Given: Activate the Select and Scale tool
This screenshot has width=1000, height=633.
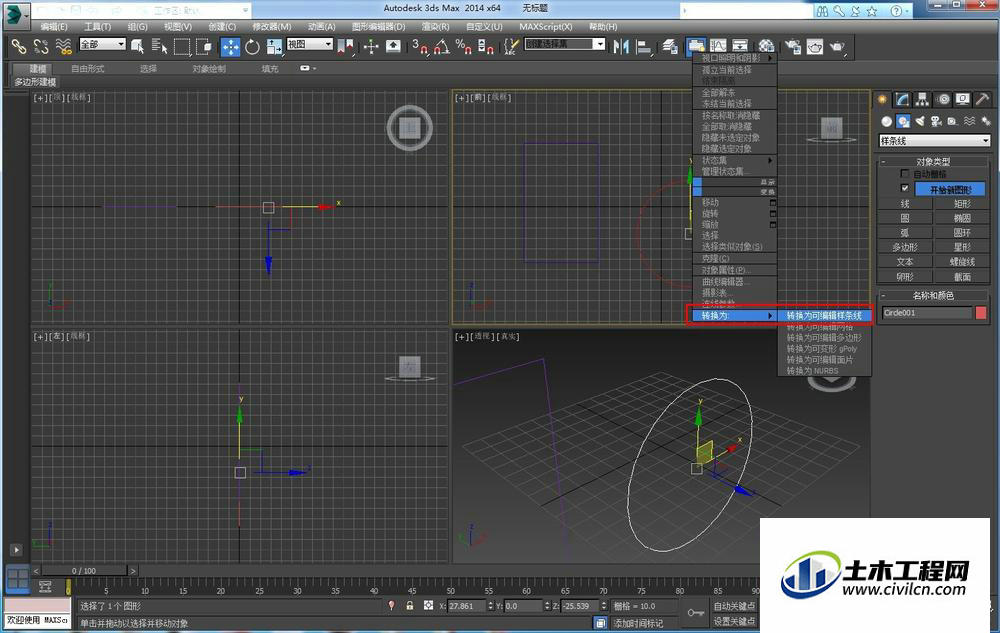Looking at the screenshot, I should [x=274, y=47].
